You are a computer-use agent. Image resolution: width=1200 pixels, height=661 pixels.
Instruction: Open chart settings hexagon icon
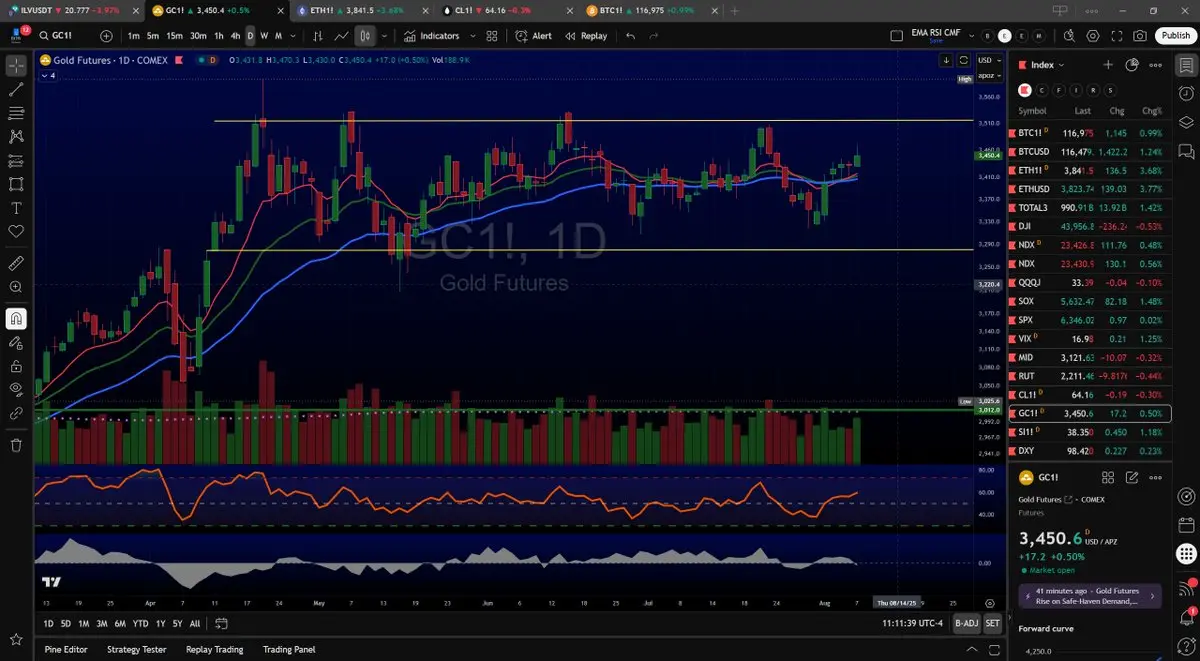(1093, 36)
